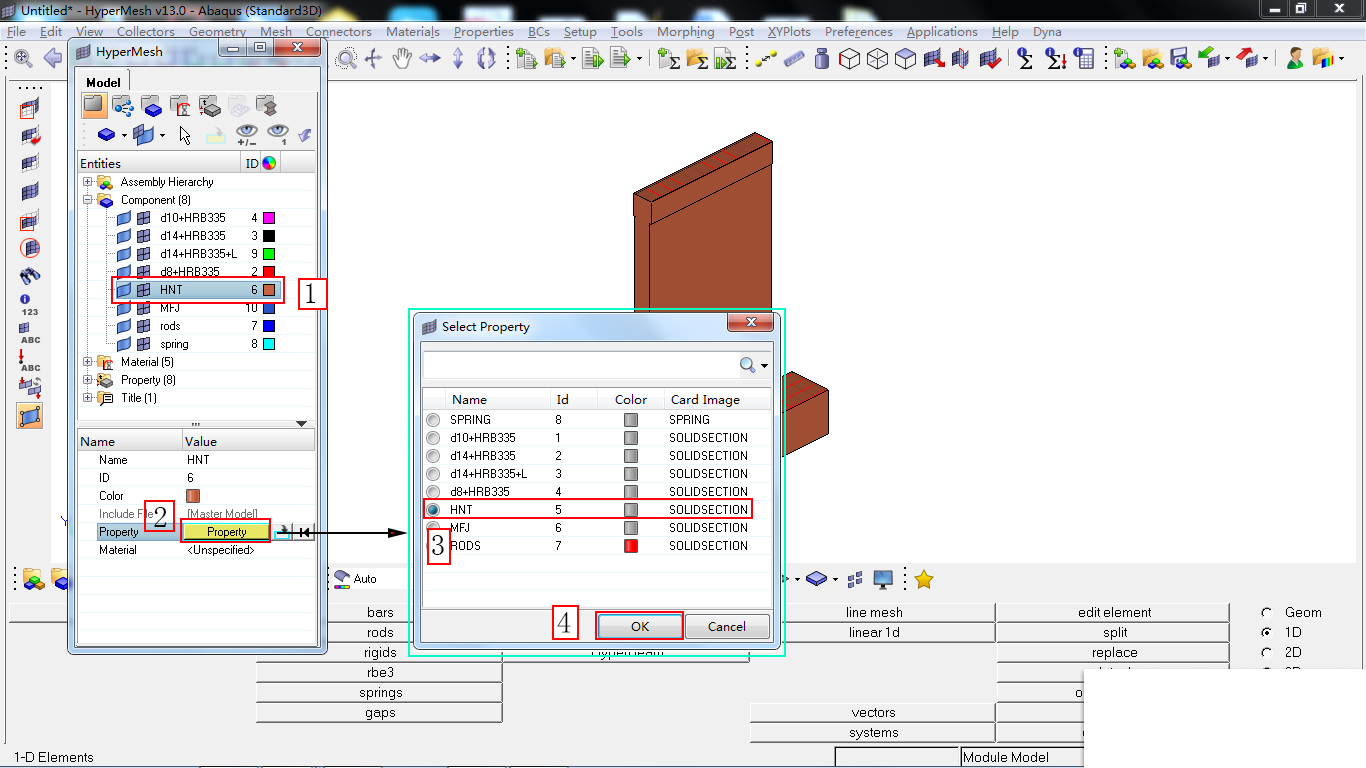Click the red export arrow icon
The image size is (1366, 768).
1247,59
